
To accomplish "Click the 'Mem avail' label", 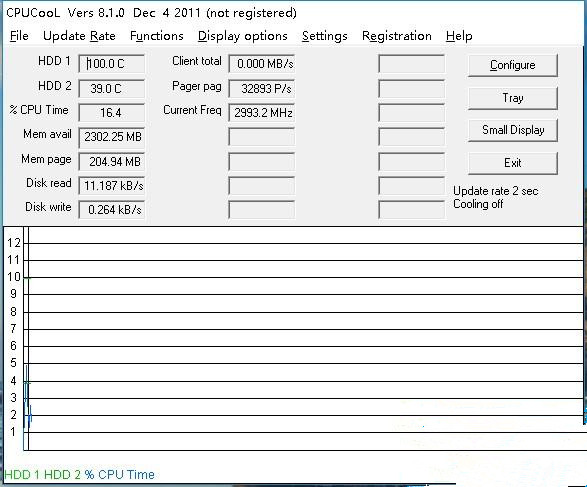I will pos(47,134).
